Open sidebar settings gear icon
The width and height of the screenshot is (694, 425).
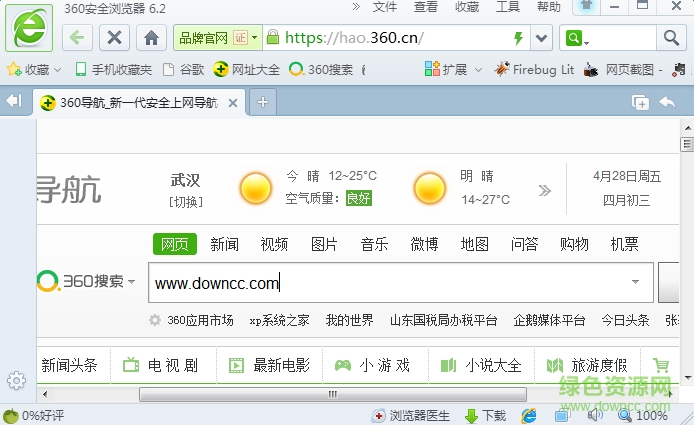point(16,380)
